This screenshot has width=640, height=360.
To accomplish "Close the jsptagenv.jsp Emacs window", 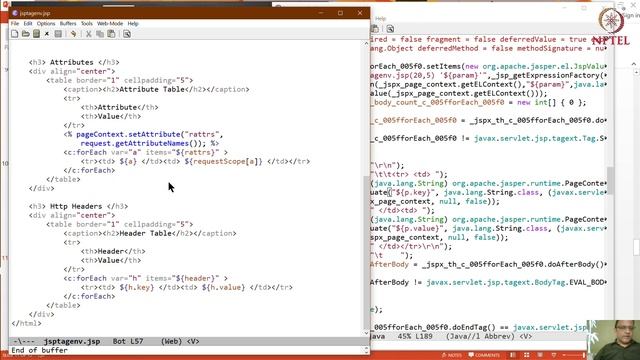I will point(360,13).
